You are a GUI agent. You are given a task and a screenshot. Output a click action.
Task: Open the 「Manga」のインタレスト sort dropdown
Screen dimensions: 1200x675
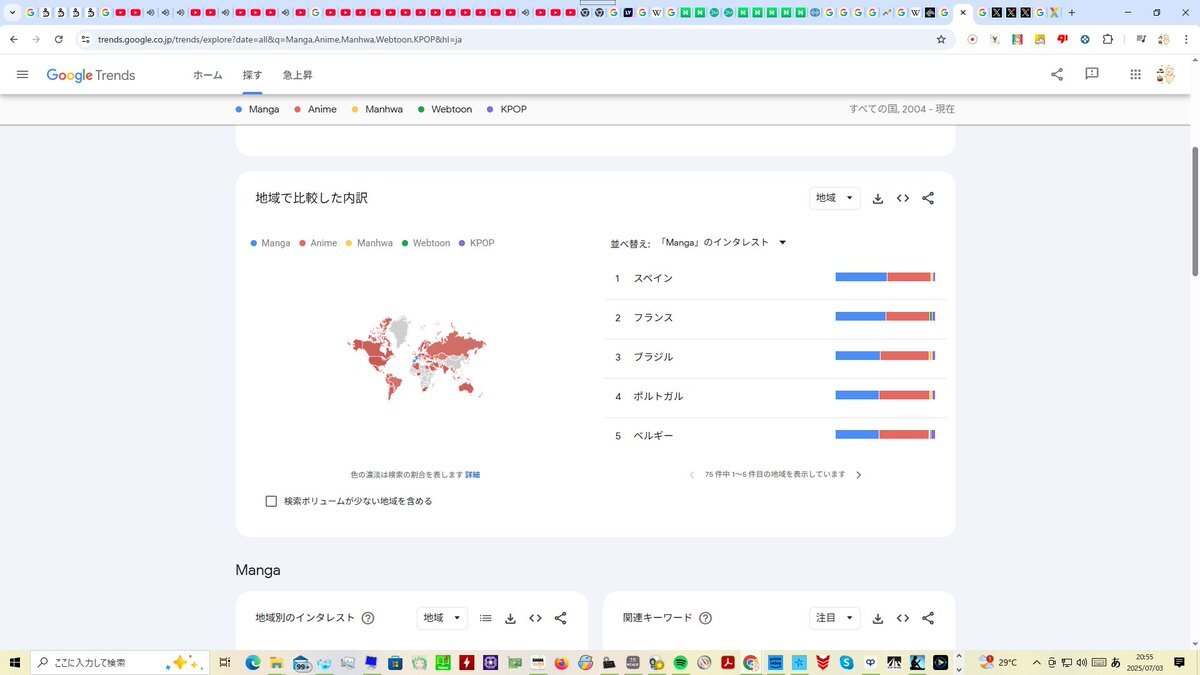click(723, 242)
